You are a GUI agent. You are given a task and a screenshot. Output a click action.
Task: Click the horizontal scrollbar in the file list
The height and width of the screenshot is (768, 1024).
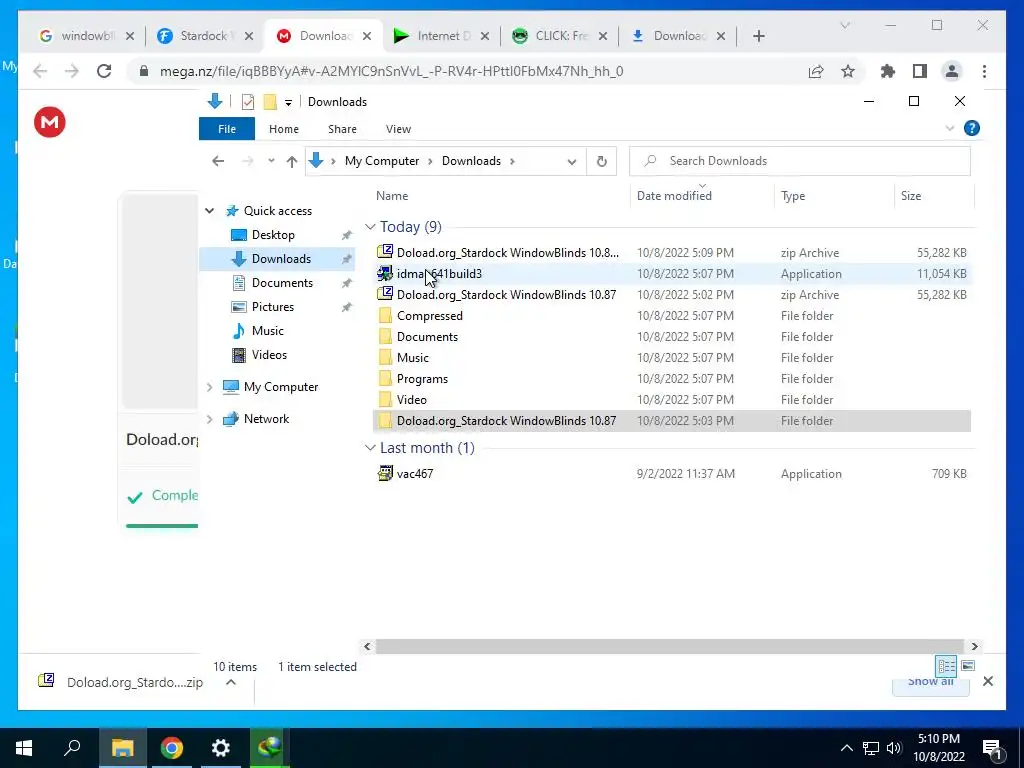pos(669,647)
